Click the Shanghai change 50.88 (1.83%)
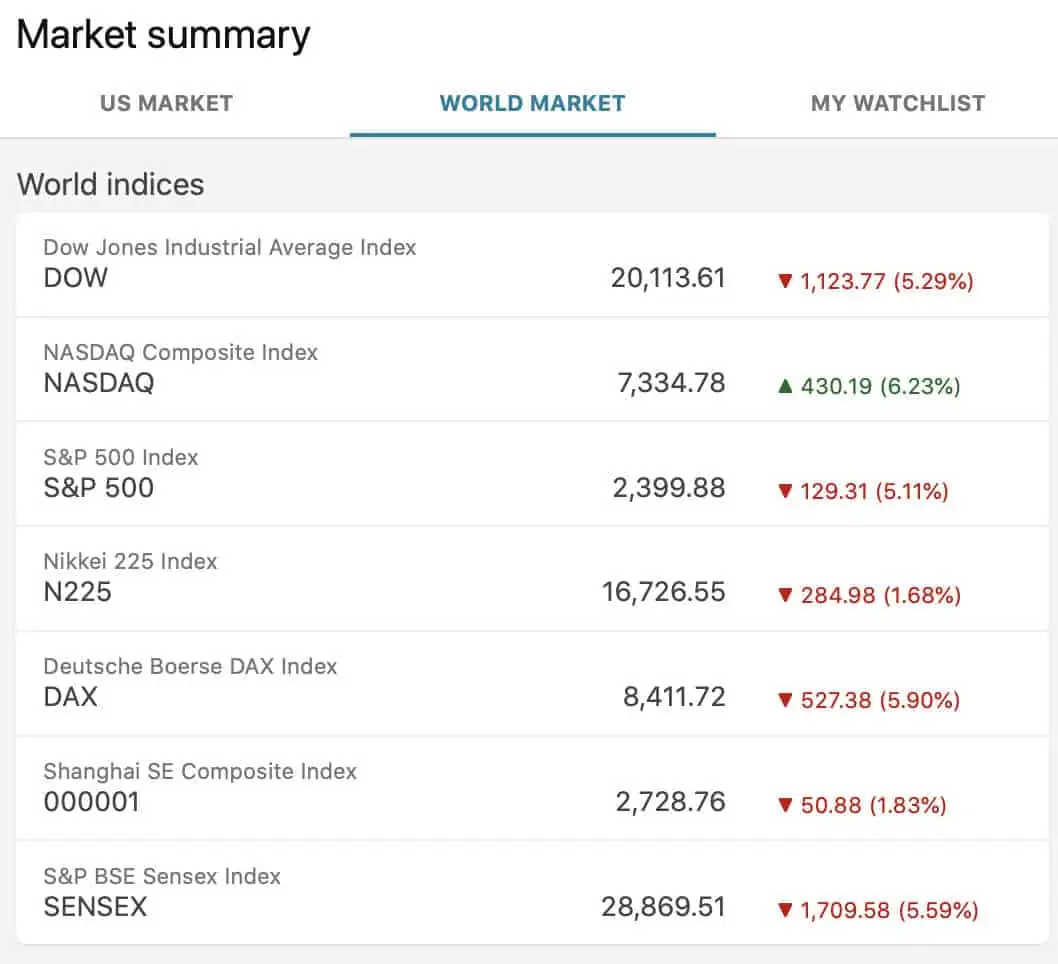The image size is (1058, 964). (873, 805)
